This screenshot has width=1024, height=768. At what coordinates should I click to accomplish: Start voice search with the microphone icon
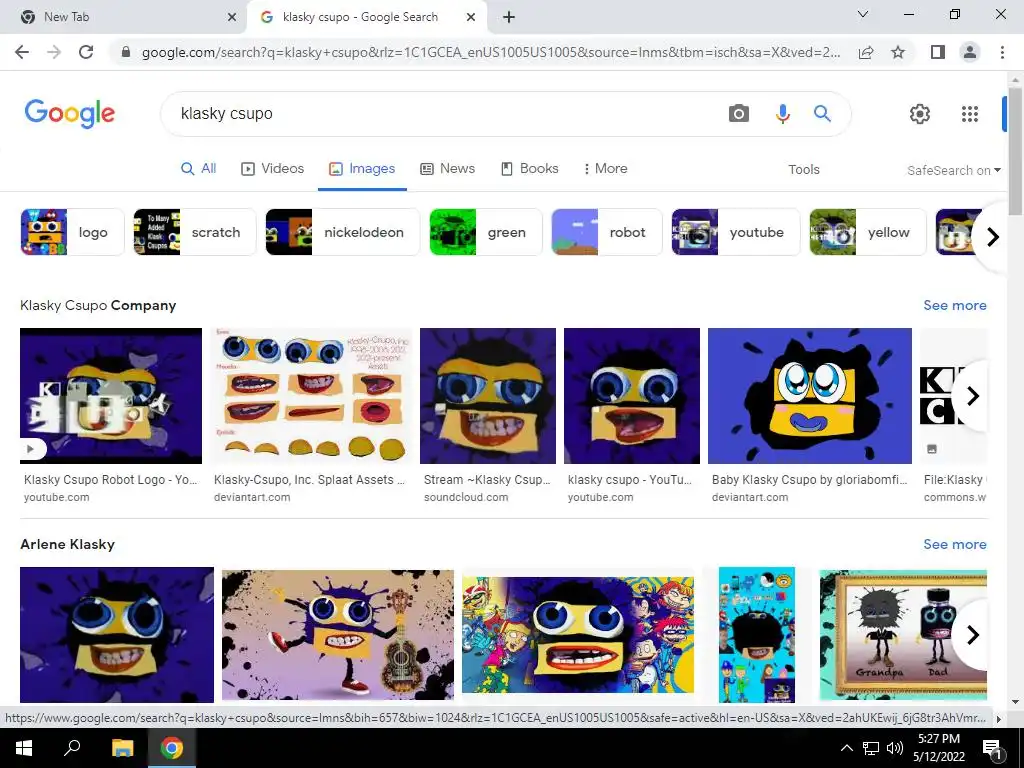point(782,114)
